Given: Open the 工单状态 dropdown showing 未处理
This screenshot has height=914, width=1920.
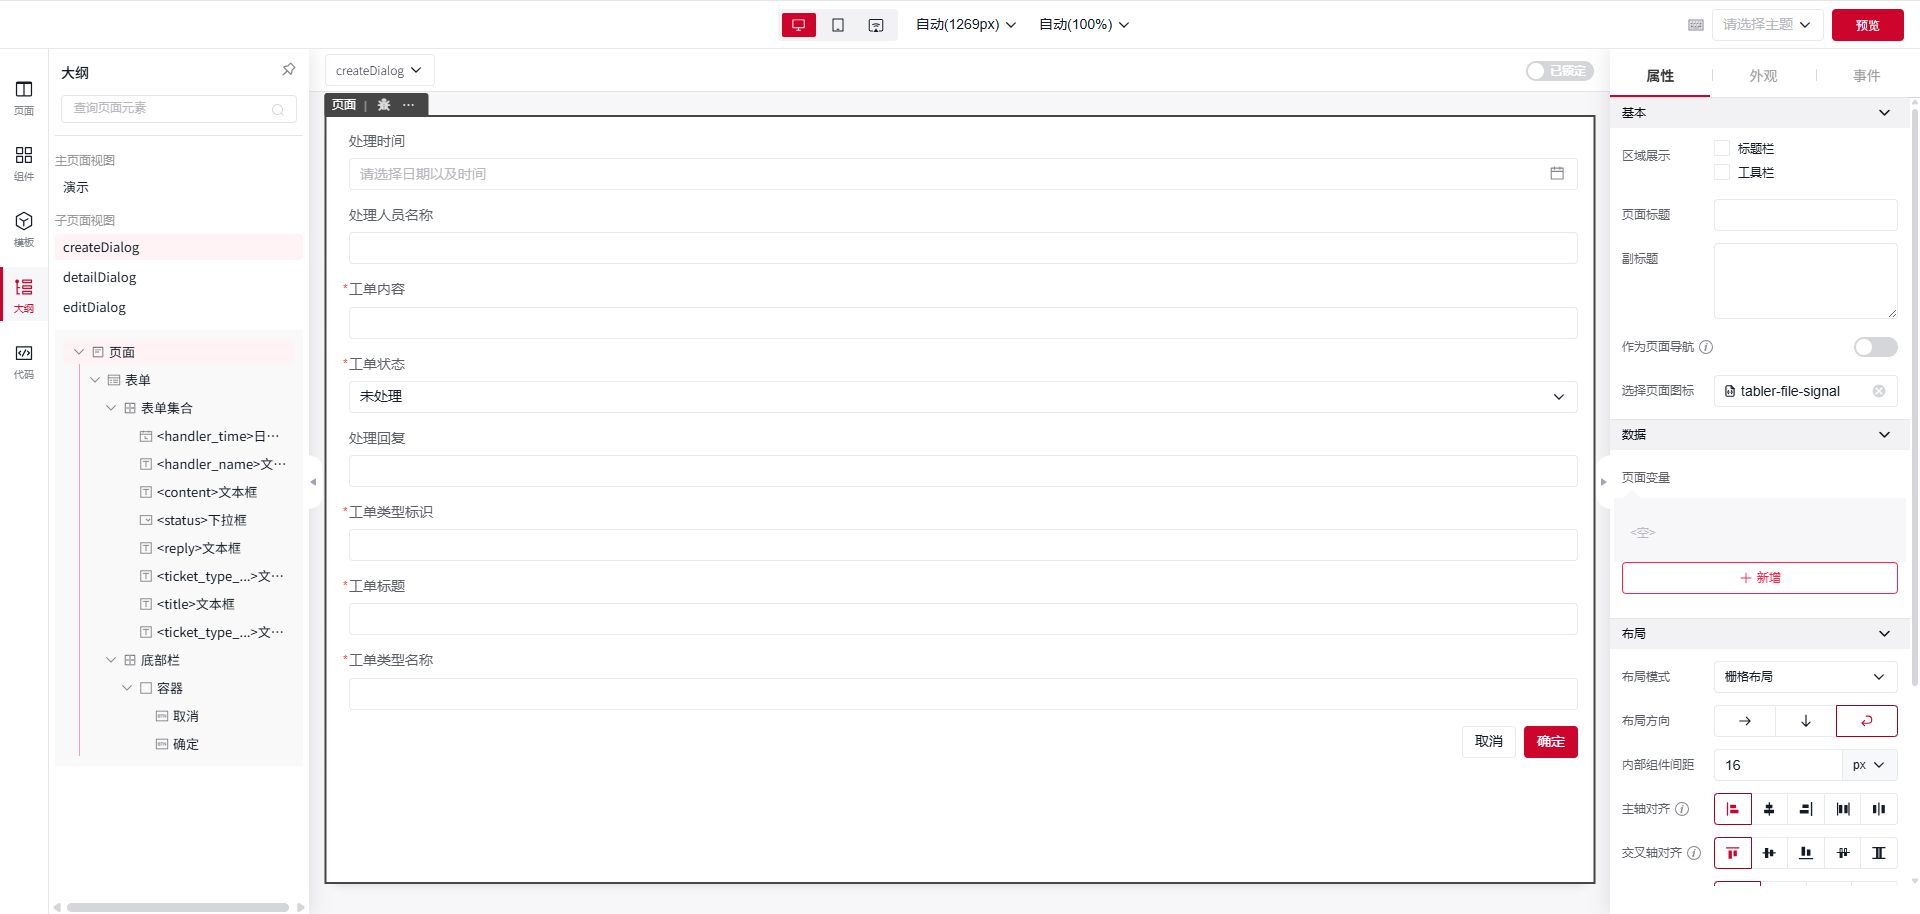Looking at the screenshot, I should (962, 397).
